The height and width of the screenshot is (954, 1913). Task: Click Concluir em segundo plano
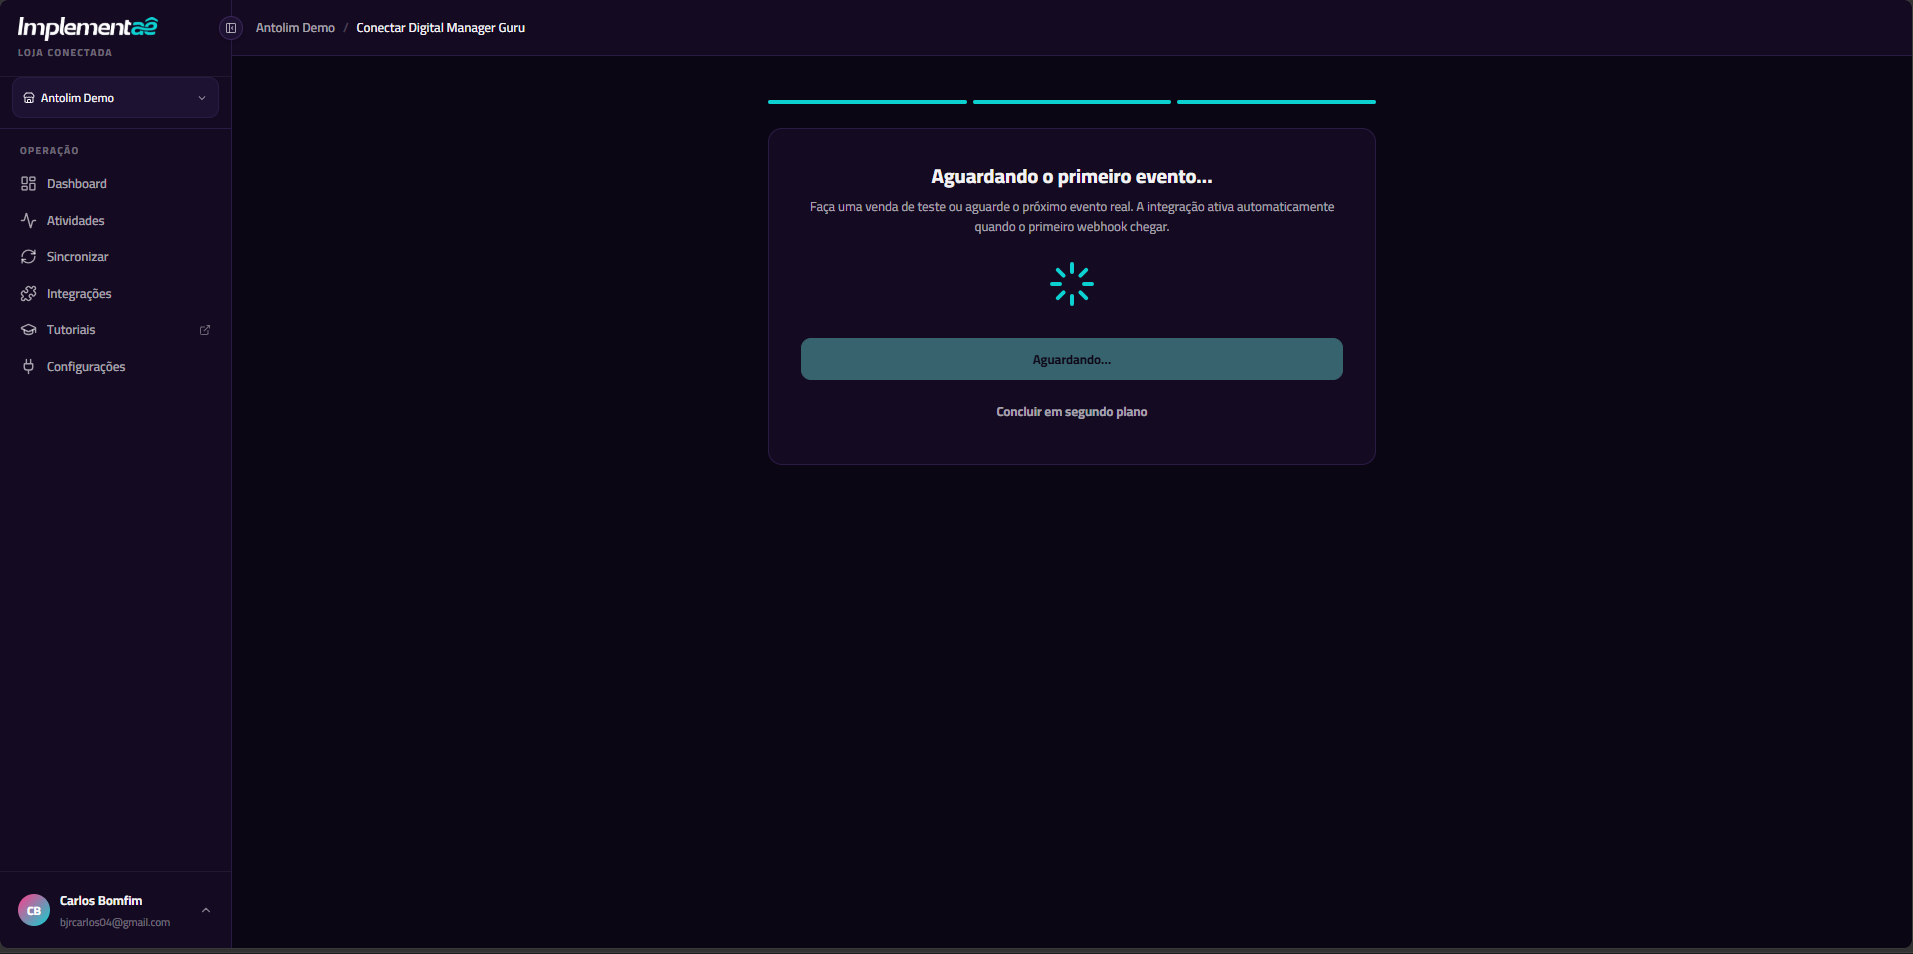point(1072,412)
